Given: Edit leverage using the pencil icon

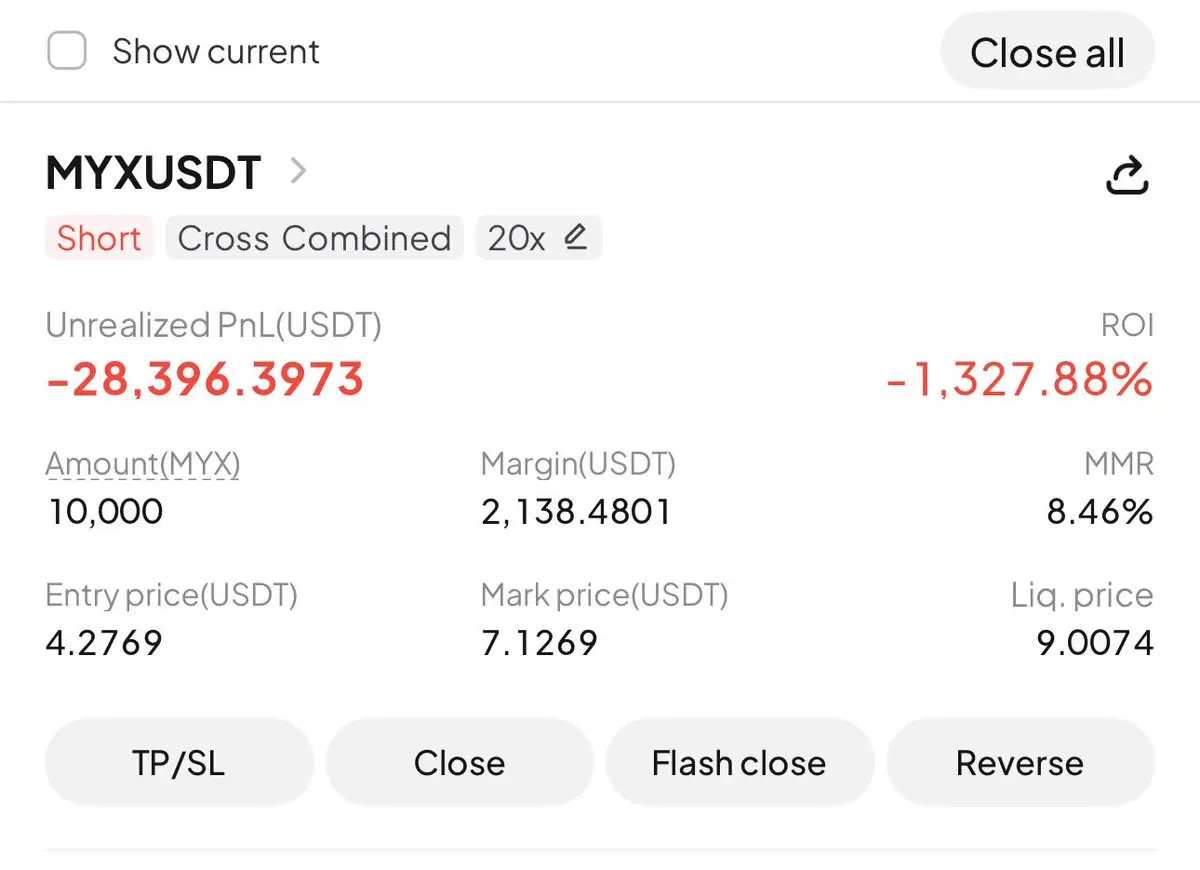Looking at the screenshot, I should [x=575, y=238].
